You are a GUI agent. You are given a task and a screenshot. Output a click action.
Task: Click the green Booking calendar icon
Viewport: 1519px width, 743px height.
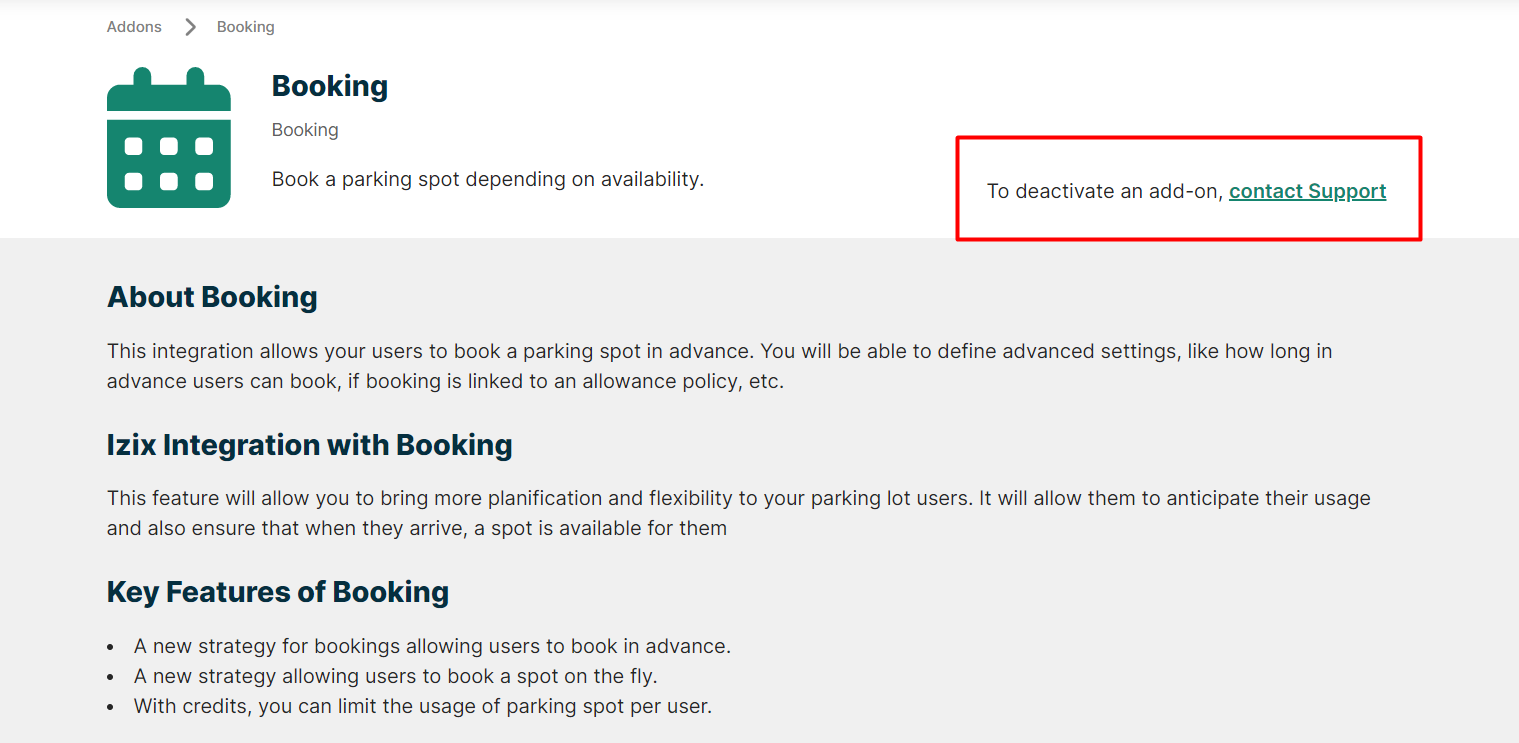coord(169,138)
